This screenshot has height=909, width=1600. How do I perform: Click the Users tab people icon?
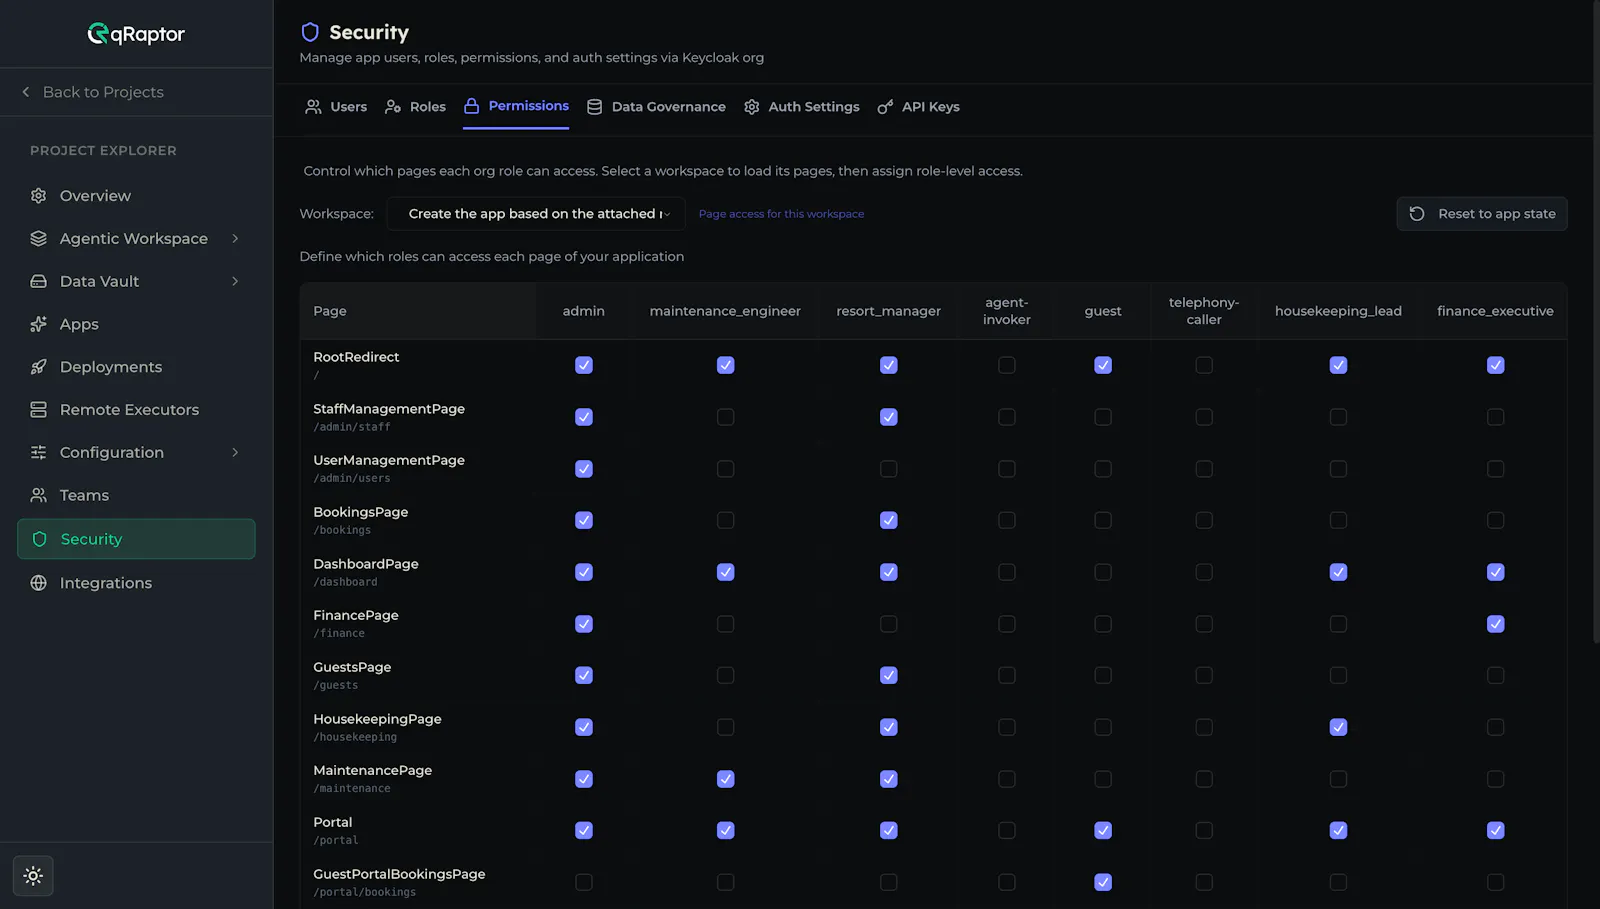(x=313, y=107)
